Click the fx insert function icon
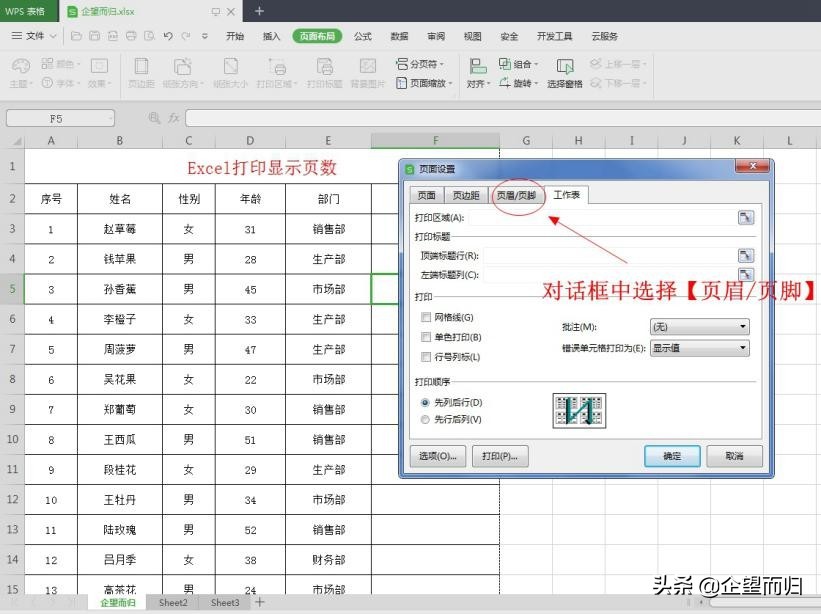 174,118
